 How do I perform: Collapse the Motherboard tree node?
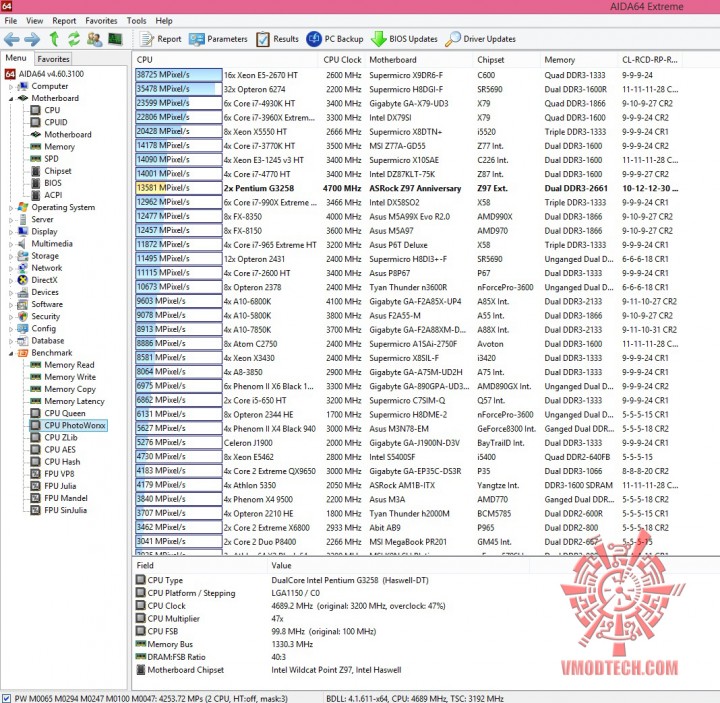click(x=11, y=98)
